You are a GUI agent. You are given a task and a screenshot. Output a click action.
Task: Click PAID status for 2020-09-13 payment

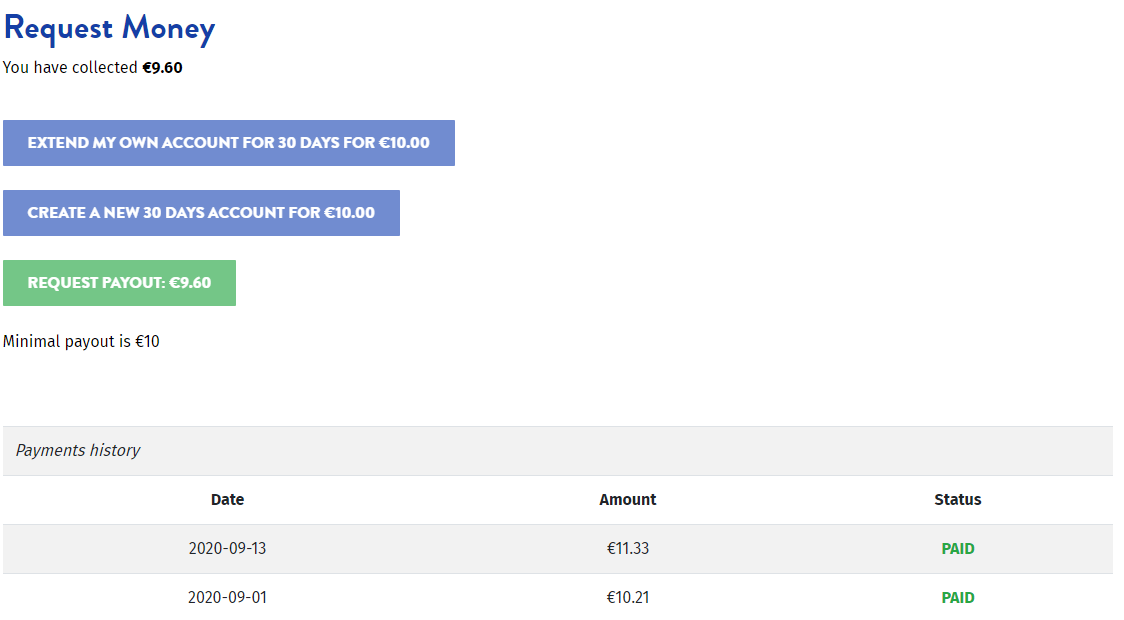957,548
